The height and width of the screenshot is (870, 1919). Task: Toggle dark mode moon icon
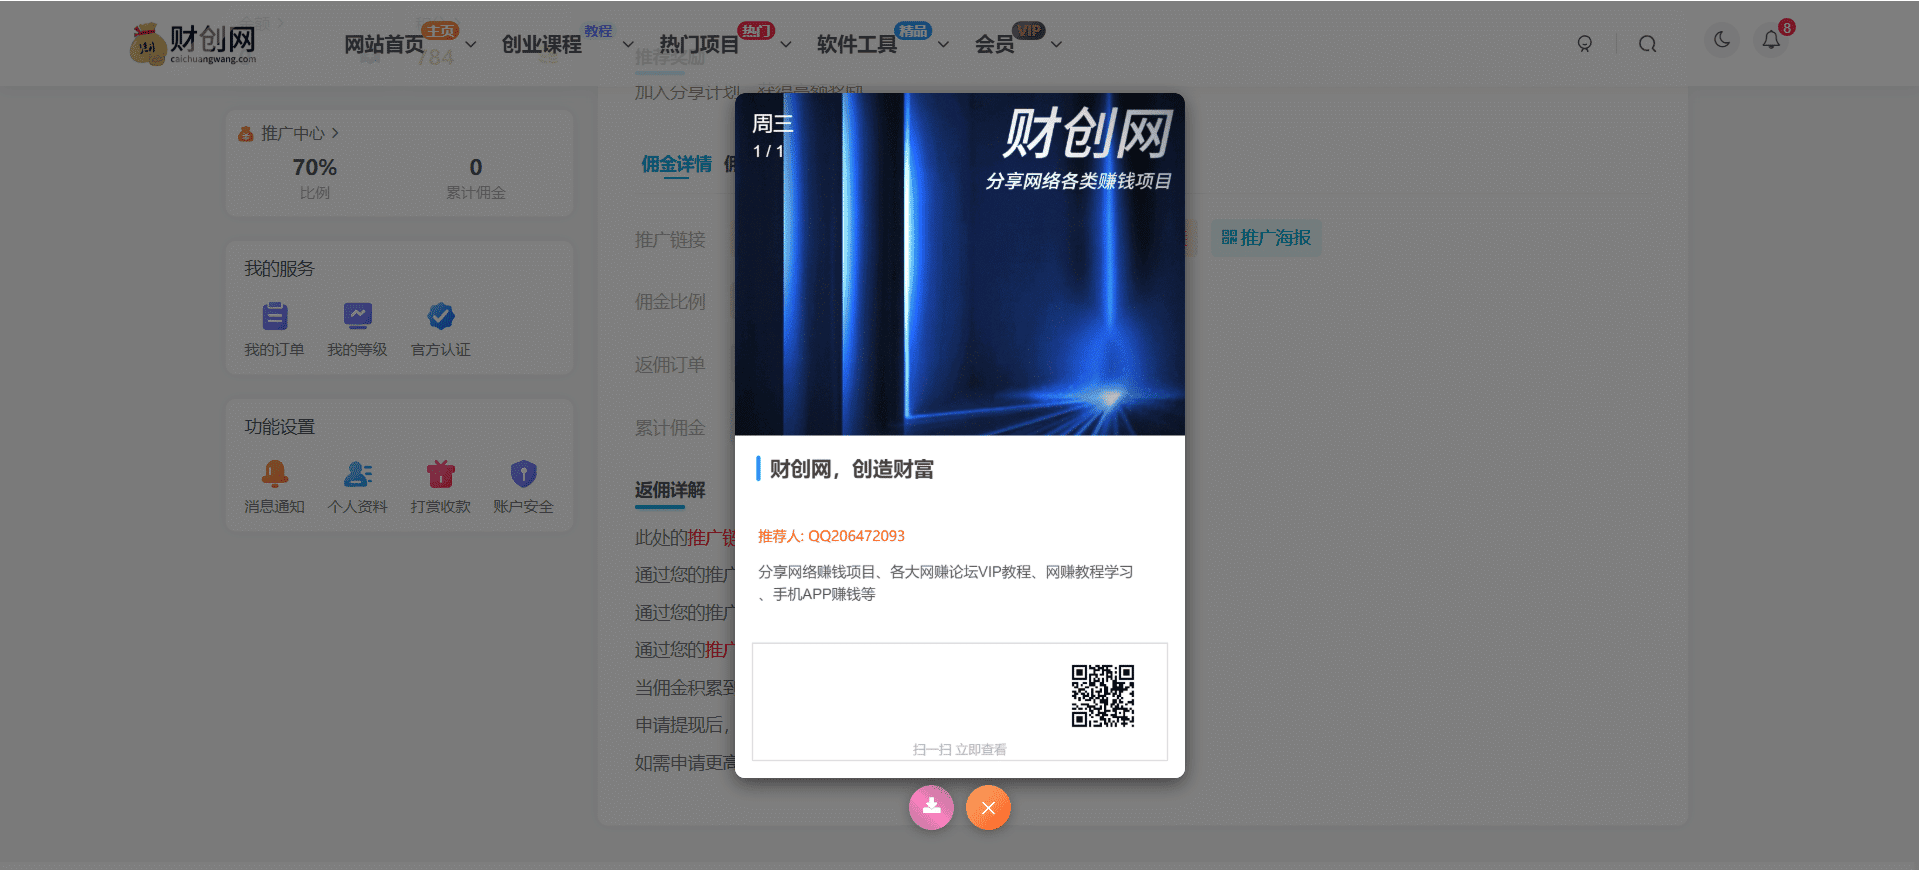1721,40
